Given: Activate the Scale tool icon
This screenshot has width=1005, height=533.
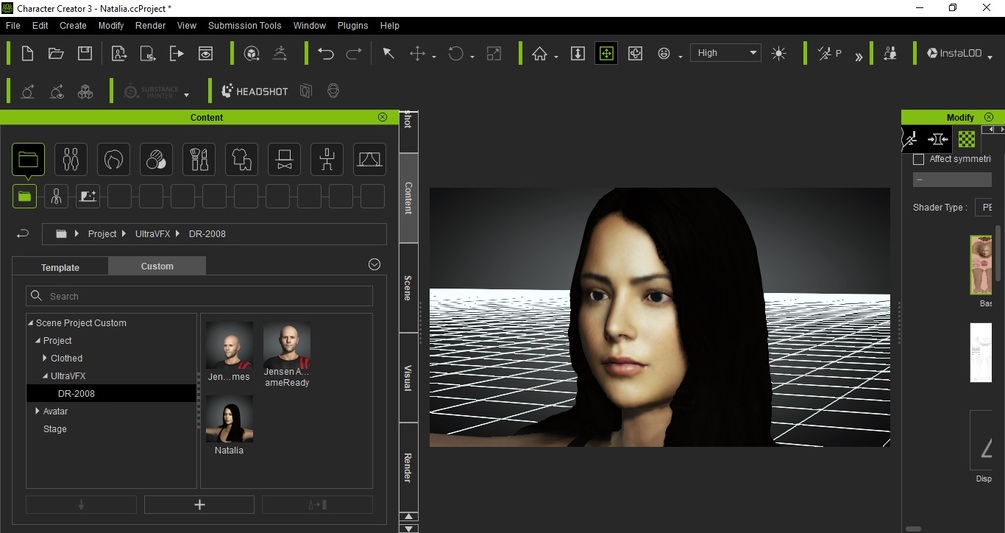Looking at the screenshot, I should point(494,53).
